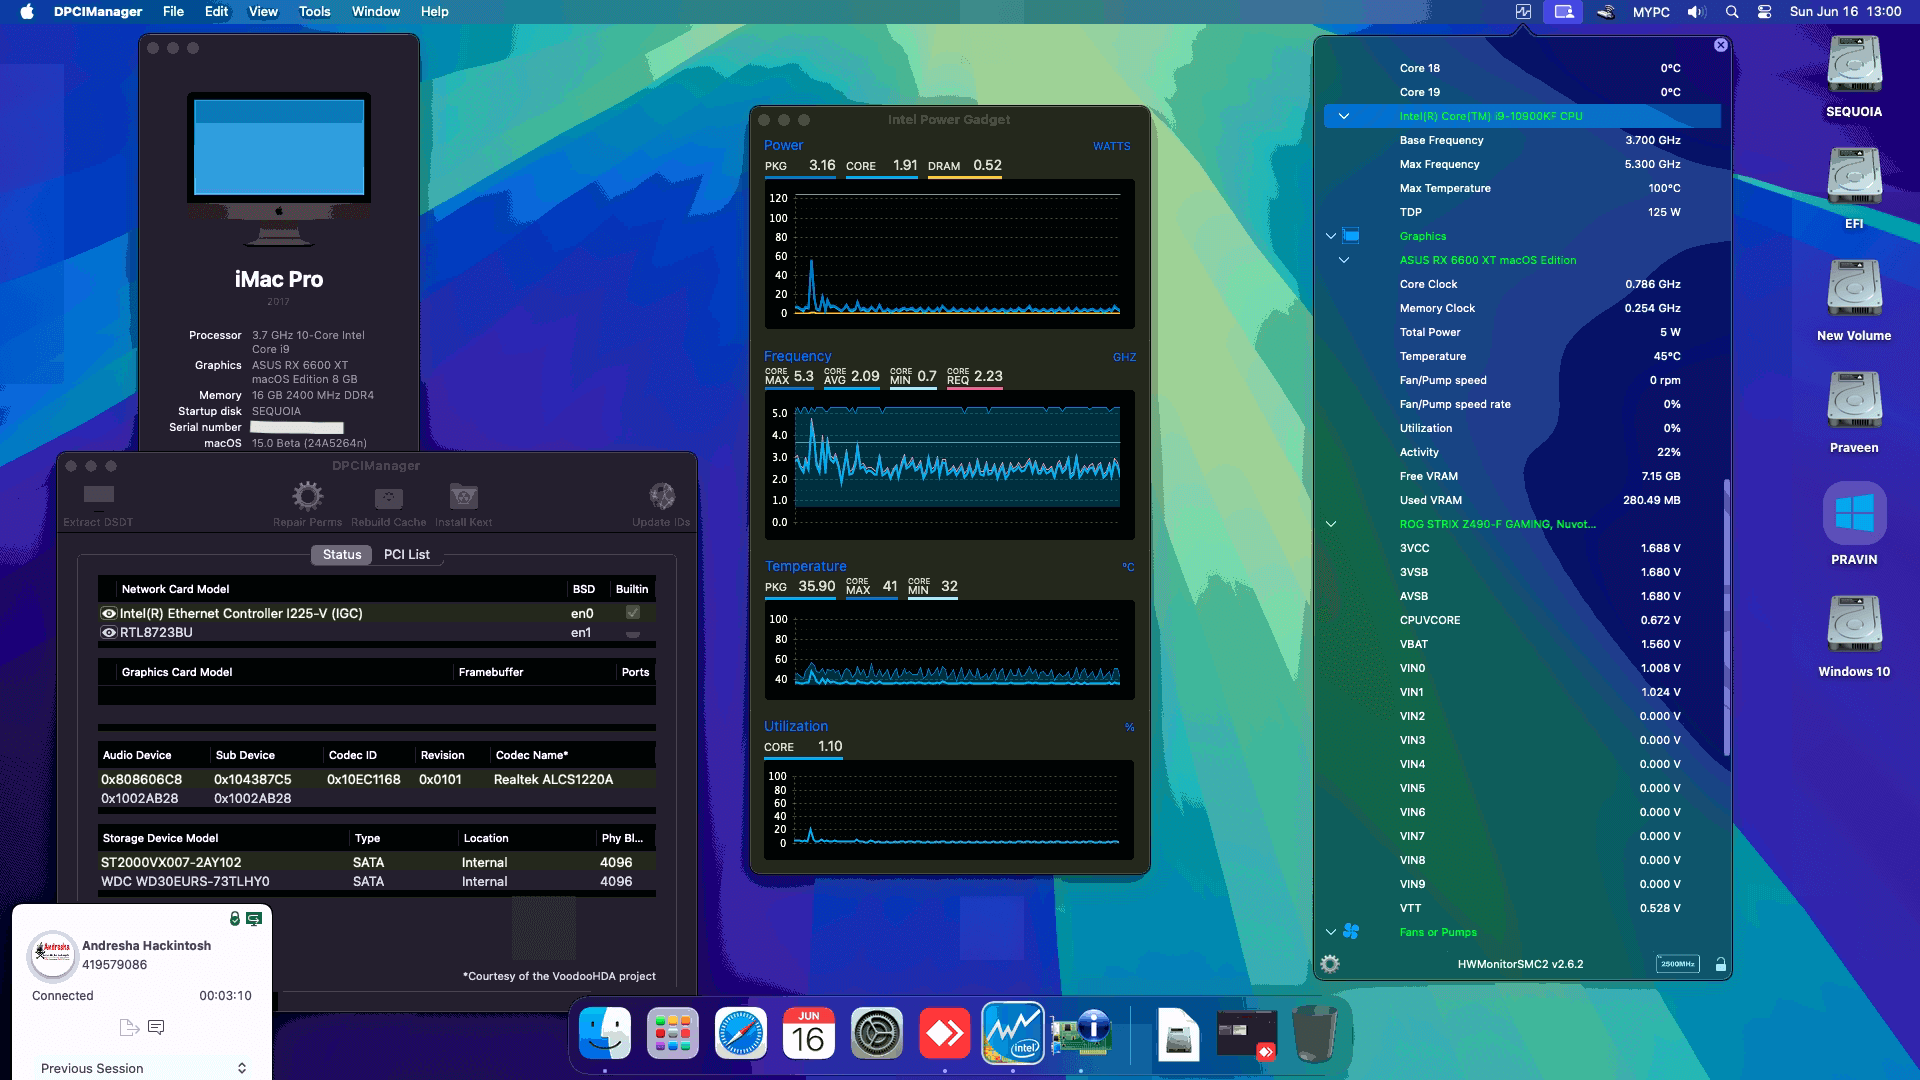Switch to the Status tab in DPCIManager
This screenshot has height=1080, width=1920.
point(342,554)
